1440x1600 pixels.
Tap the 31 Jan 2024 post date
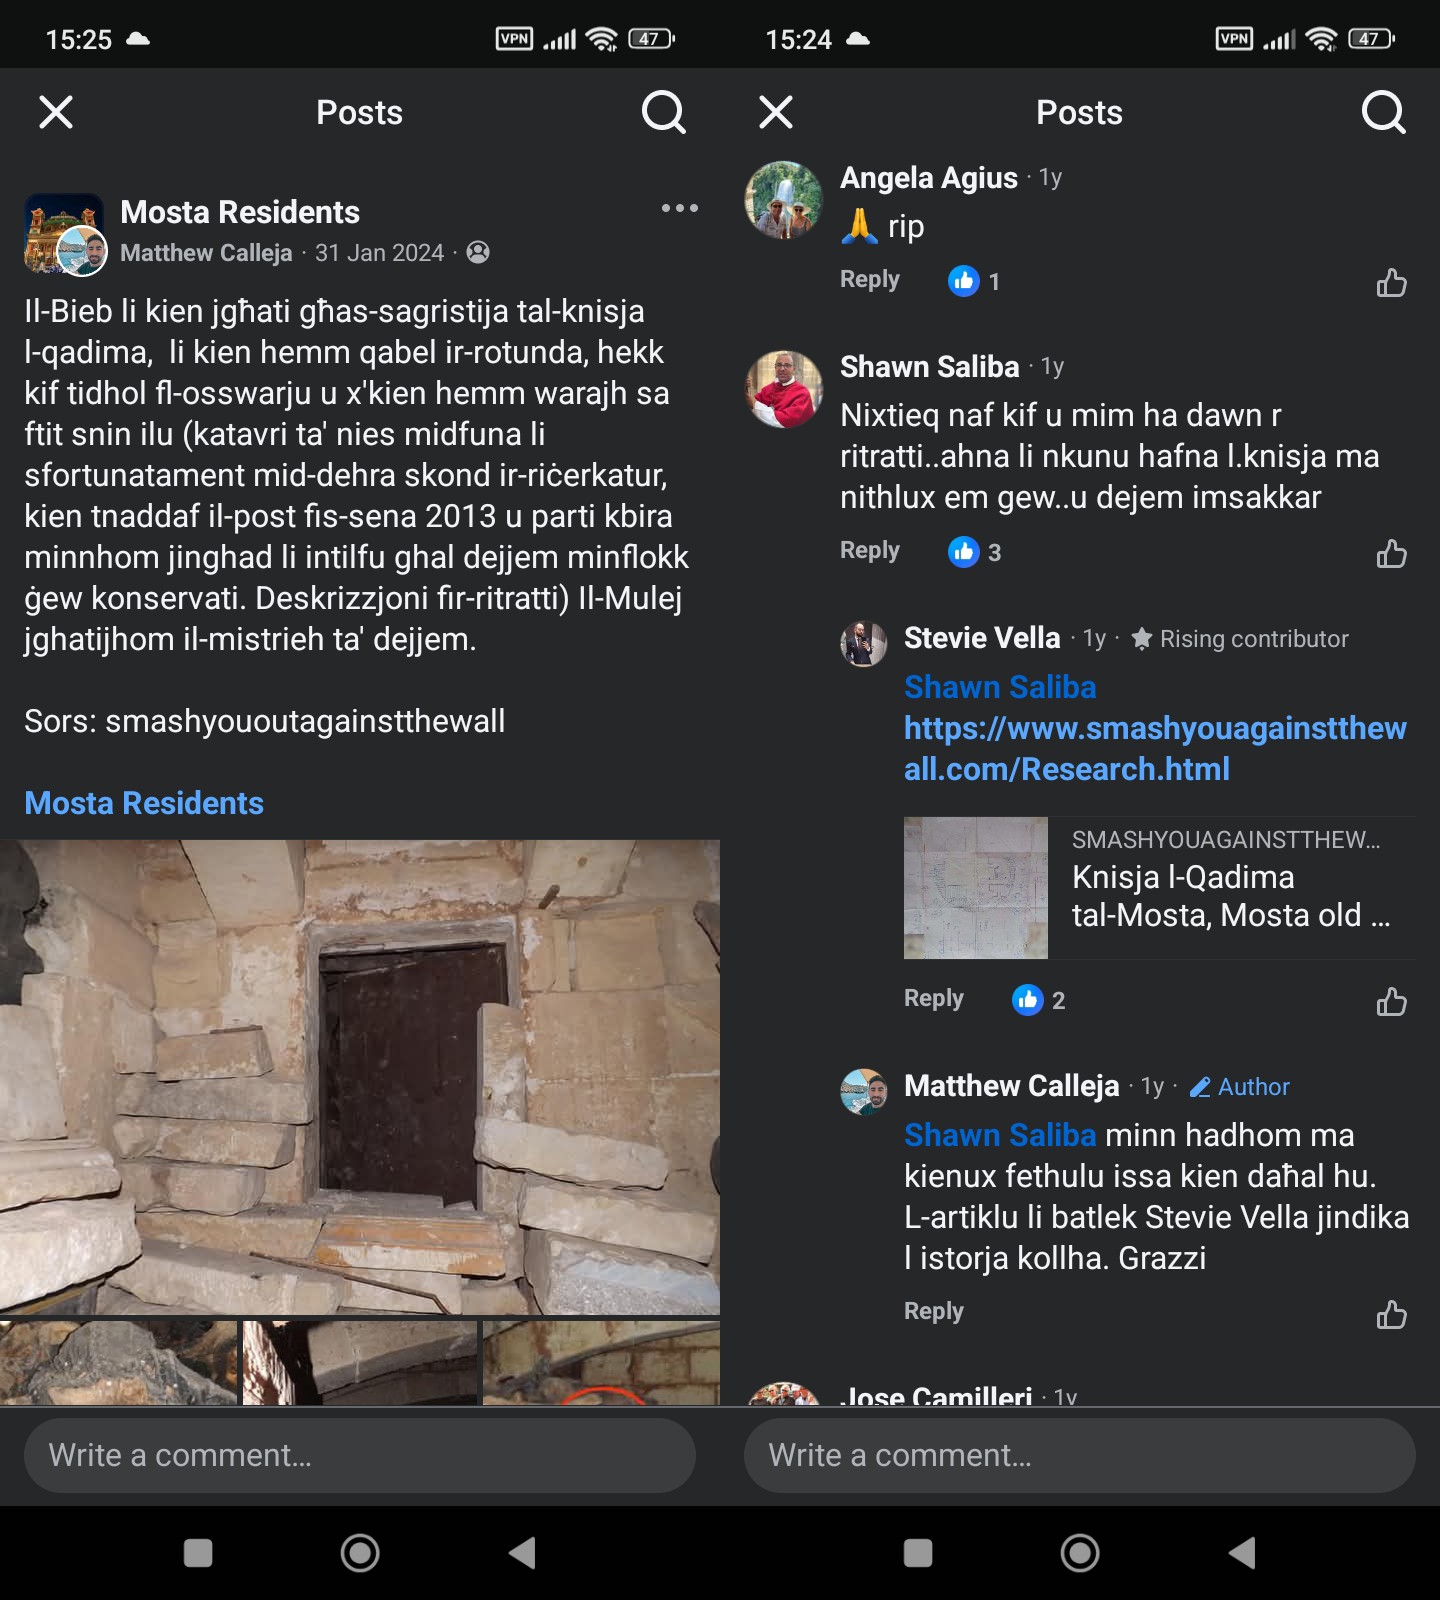pyautogui.click(x=379, y=253)
